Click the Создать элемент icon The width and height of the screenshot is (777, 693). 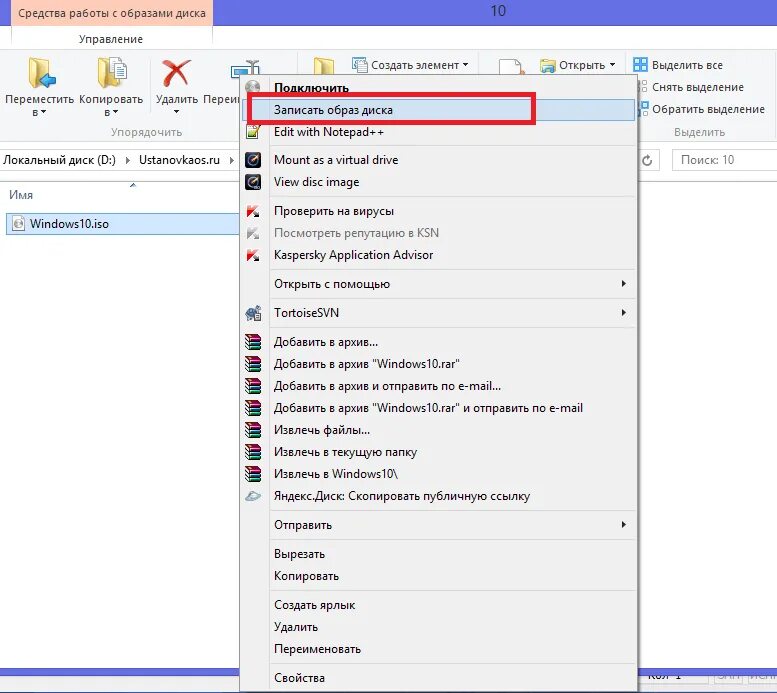[359, 64]
